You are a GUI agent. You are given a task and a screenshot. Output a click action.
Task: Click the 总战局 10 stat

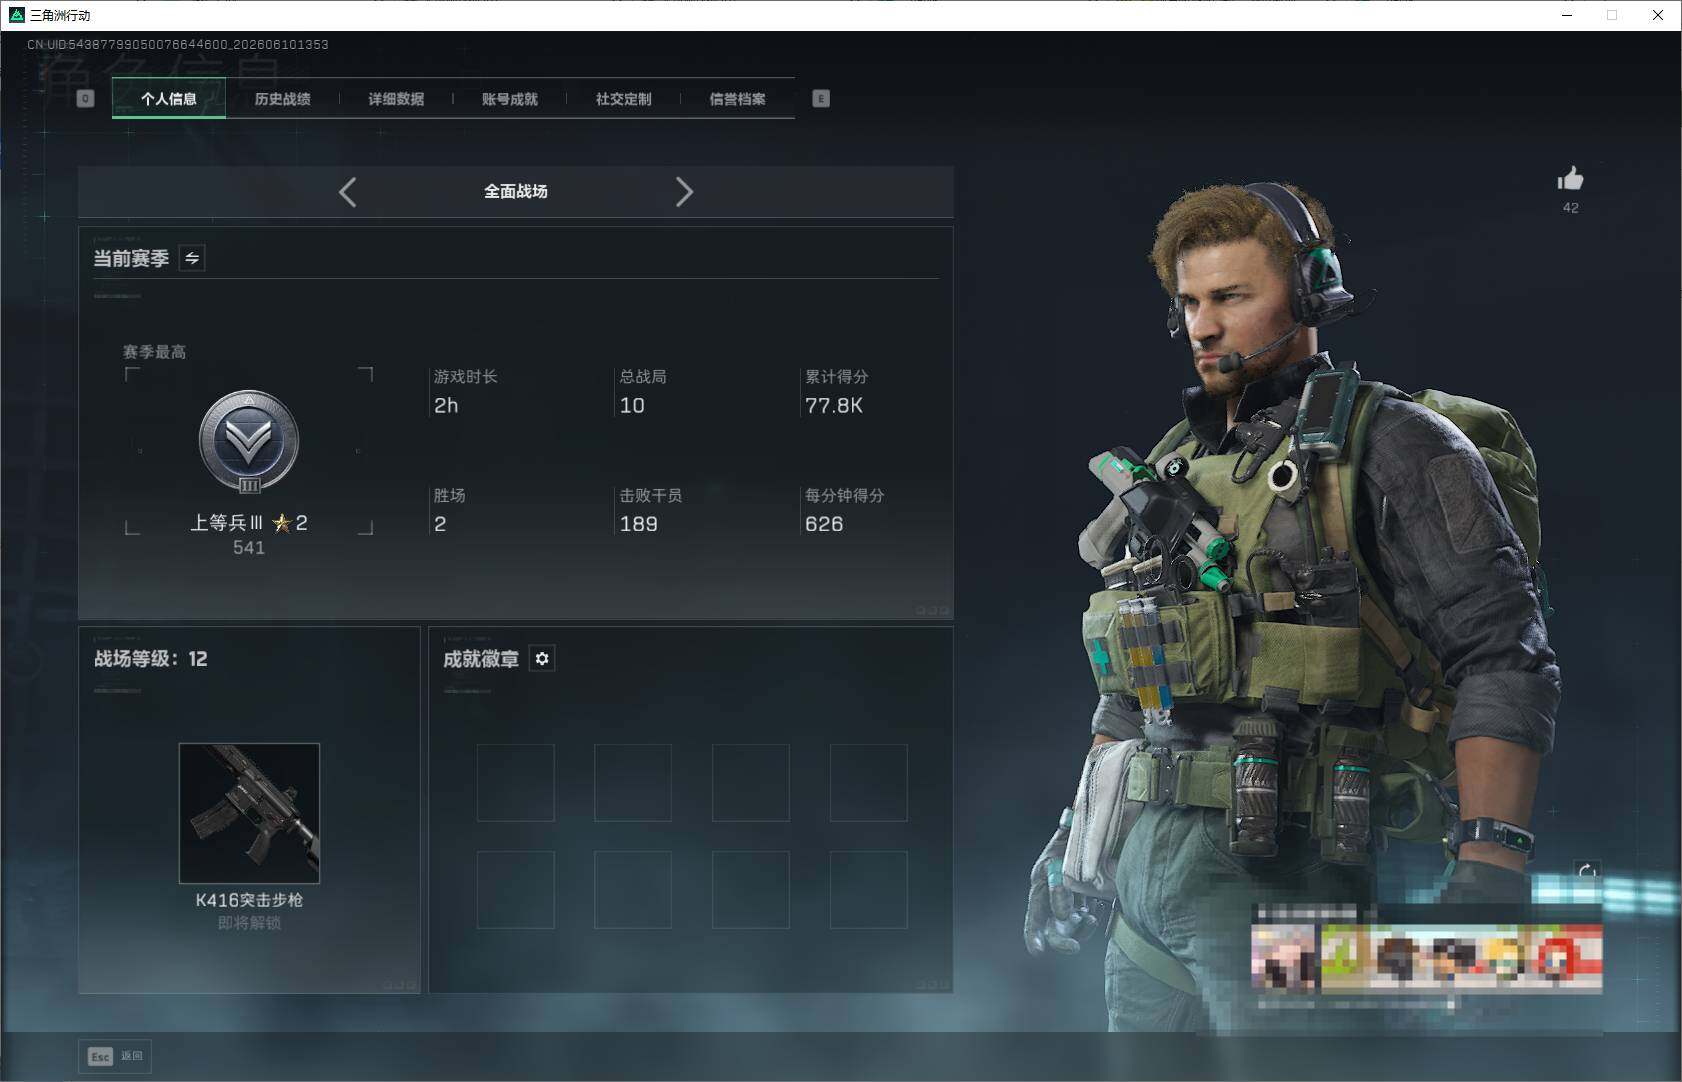643,391
